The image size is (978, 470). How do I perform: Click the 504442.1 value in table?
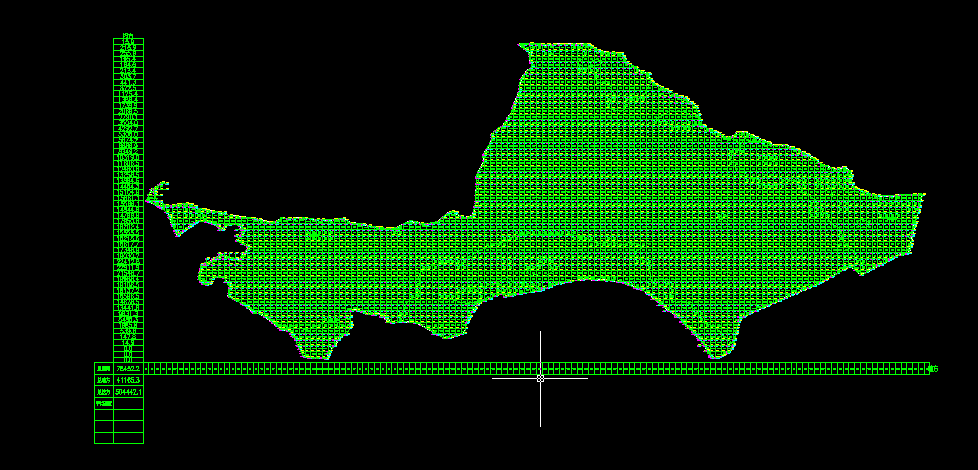[x=128, y=393]
